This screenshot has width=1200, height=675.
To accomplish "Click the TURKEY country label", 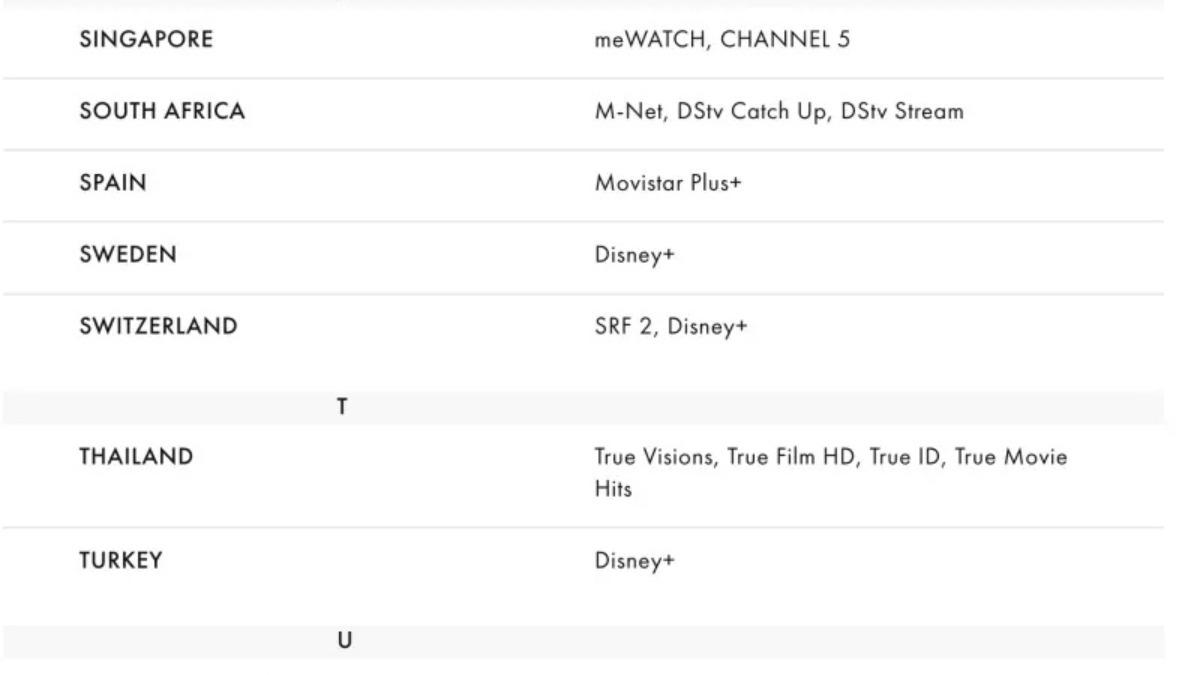I will pos(121,560).
